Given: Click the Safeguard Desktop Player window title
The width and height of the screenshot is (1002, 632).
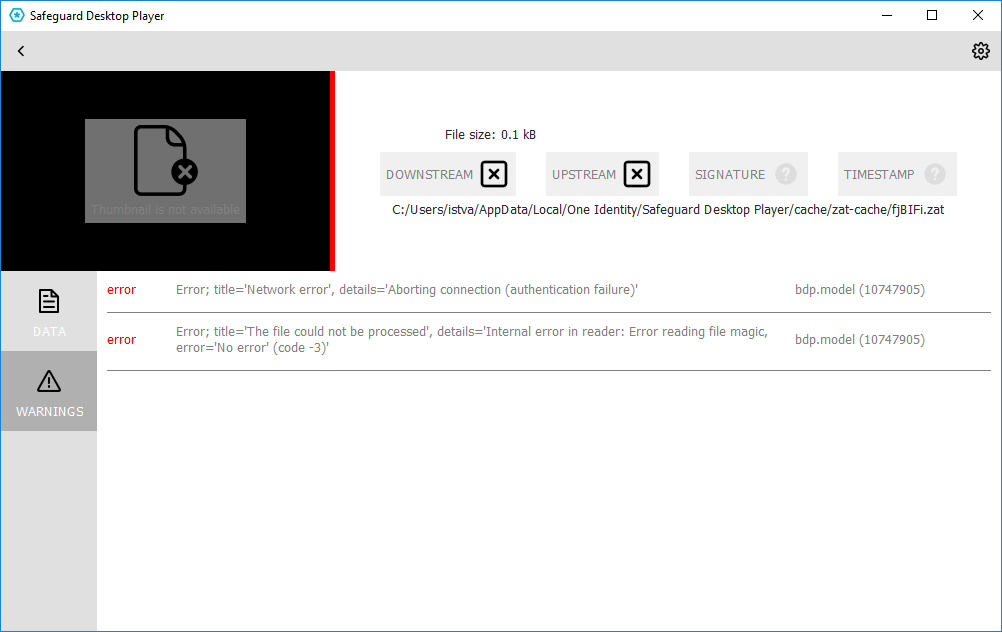Looking at the screenshot, I should click(97, 16).
